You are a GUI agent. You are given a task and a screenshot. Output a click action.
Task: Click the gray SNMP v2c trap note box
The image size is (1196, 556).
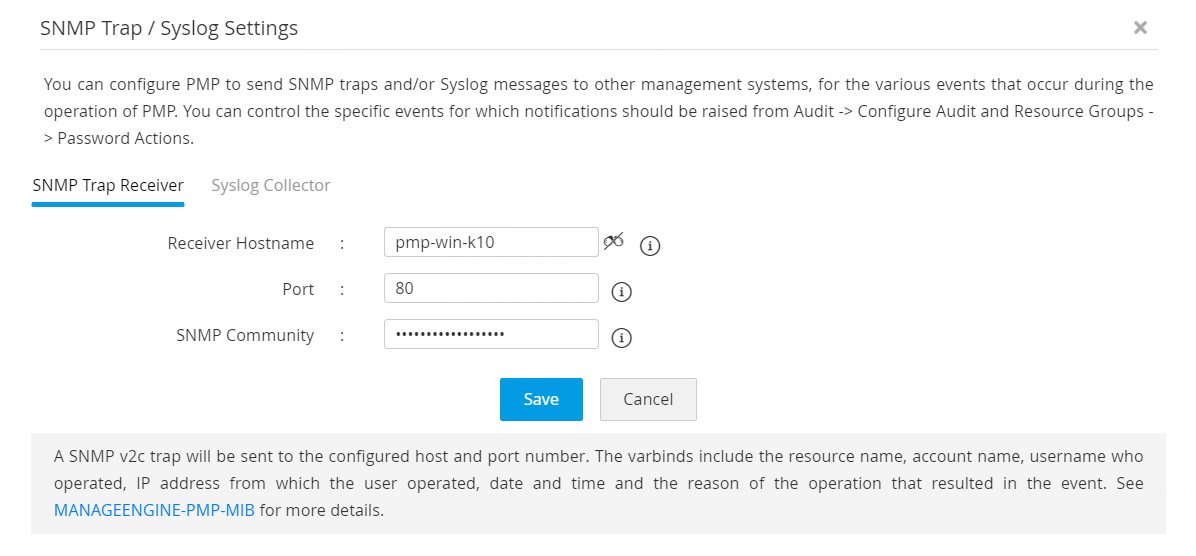(598, 483)
